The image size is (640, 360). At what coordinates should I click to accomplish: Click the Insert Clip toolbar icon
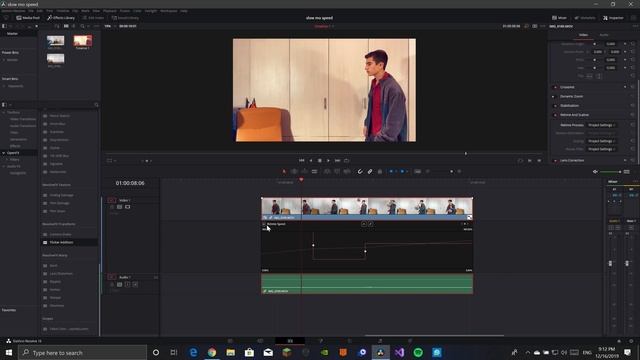[327, 171]
